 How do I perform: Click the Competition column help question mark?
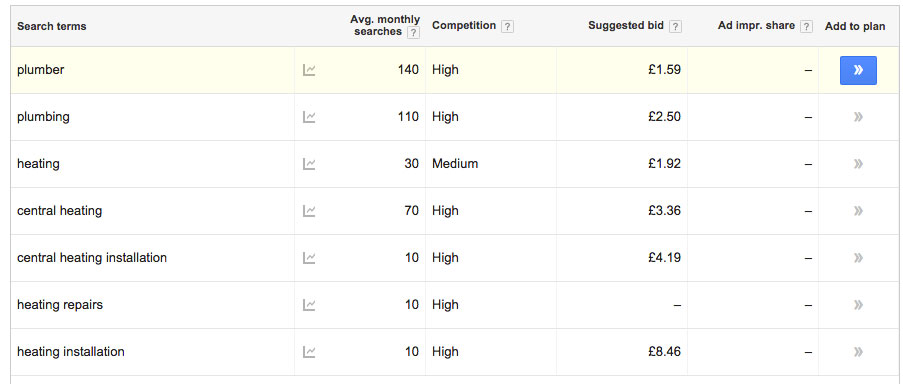pos(507,26)
